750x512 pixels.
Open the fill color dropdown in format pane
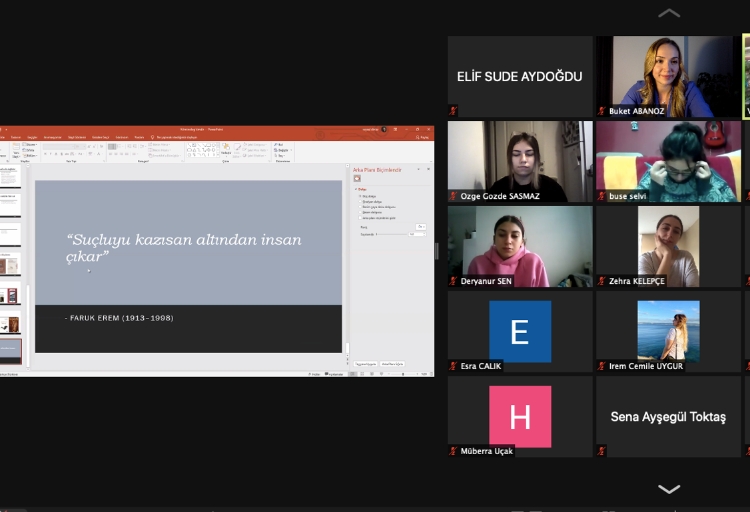421,227
